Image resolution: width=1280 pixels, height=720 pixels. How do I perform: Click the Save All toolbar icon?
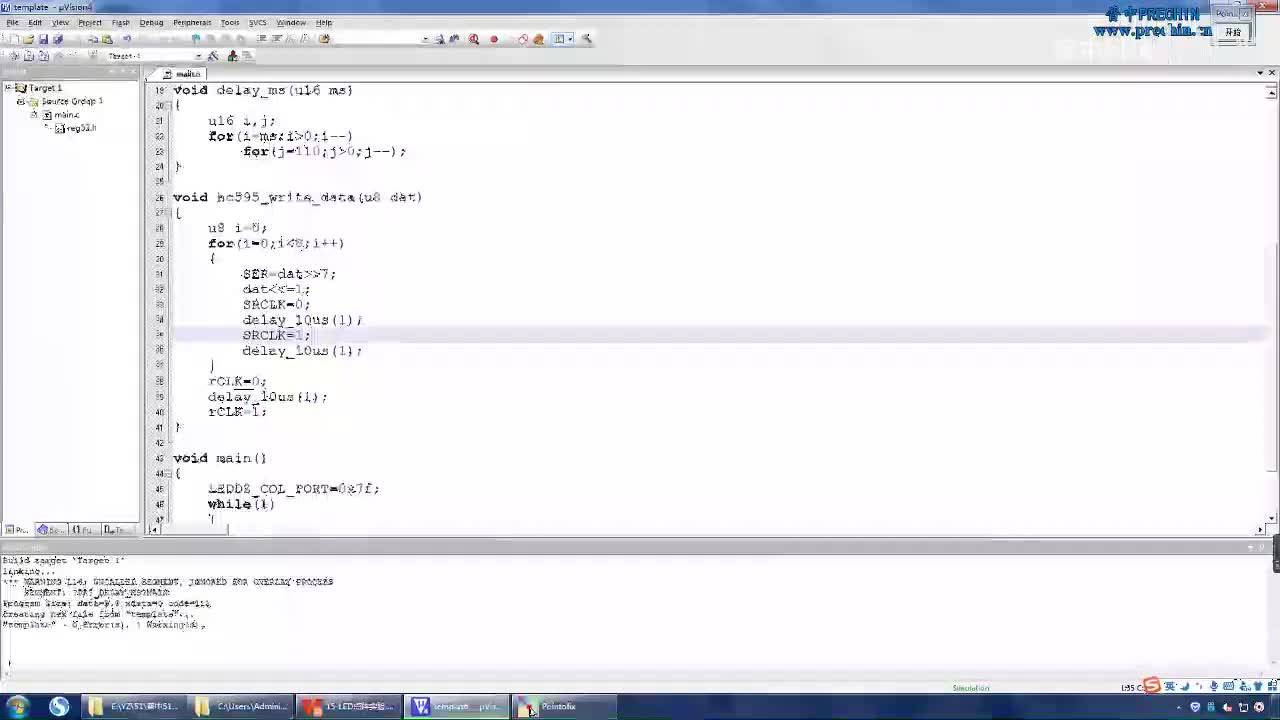[57, 39]
